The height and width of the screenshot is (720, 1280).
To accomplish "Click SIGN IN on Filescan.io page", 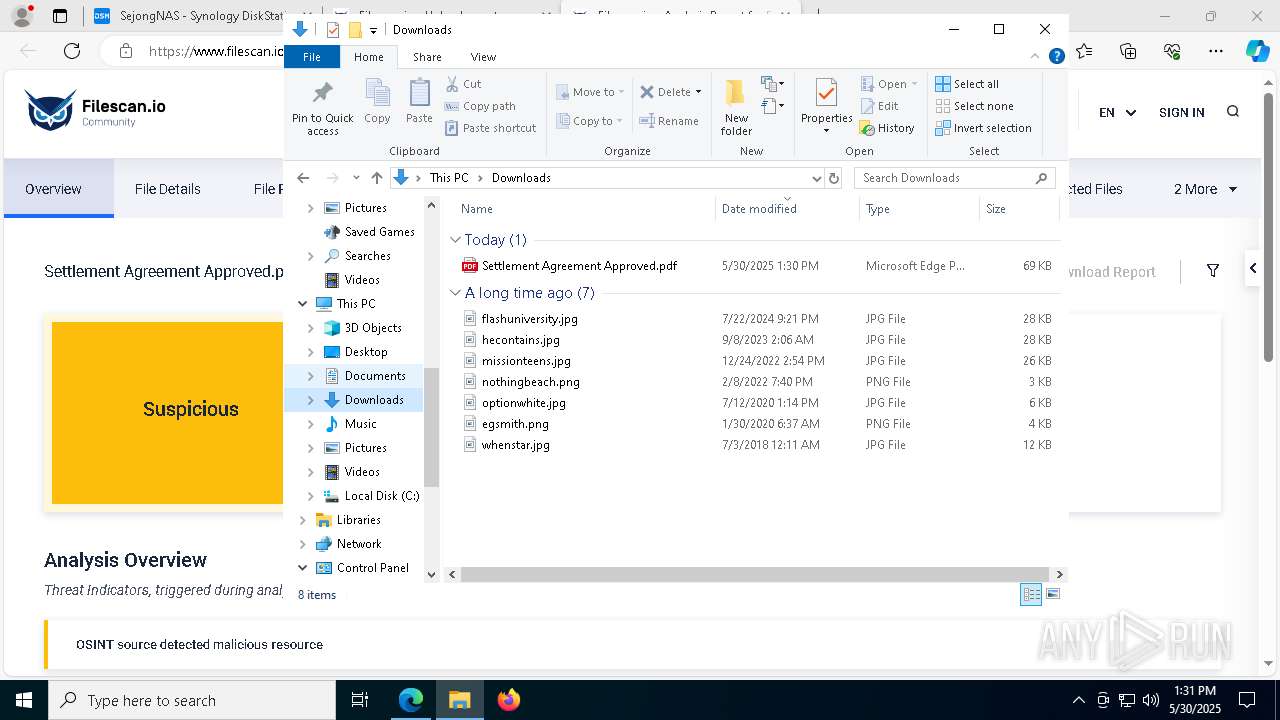I will 1181,113.
